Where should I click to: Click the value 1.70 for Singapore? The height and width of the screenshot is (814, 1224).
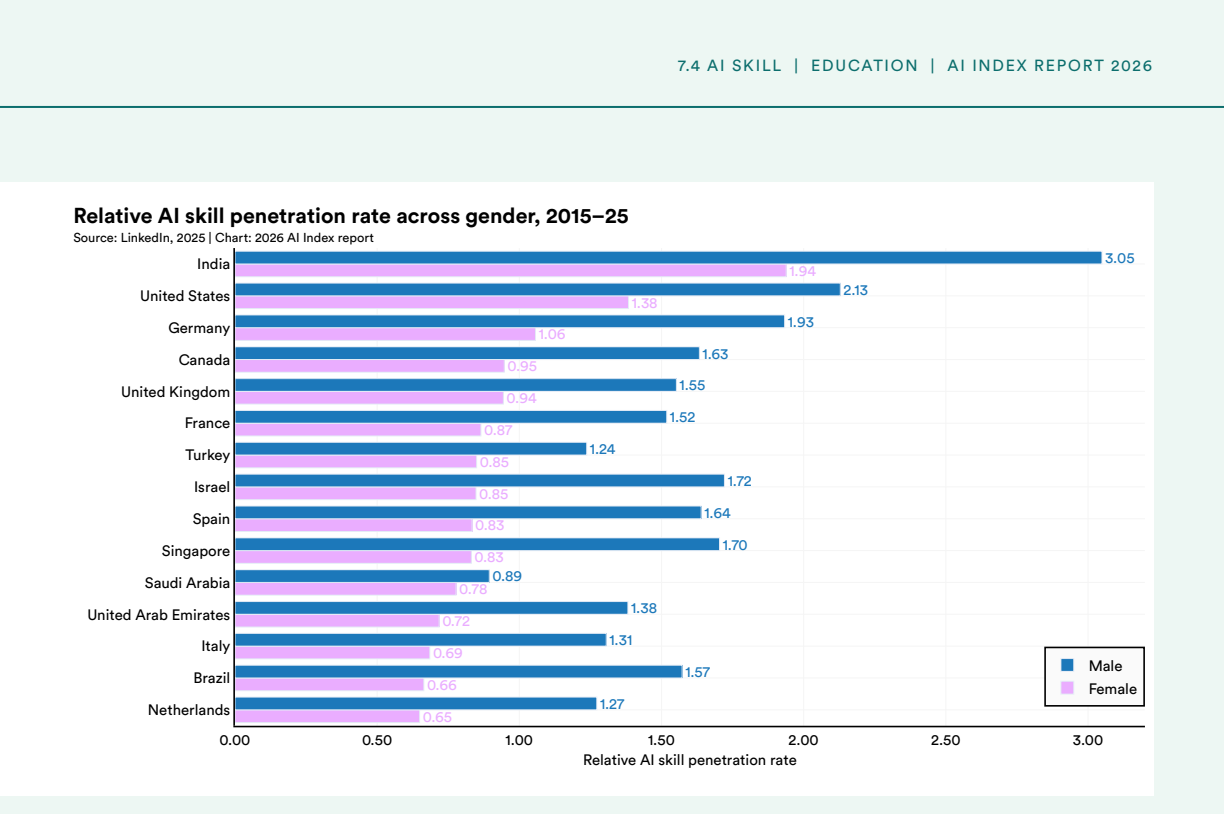pyautogui.click(x=735, y=545)
